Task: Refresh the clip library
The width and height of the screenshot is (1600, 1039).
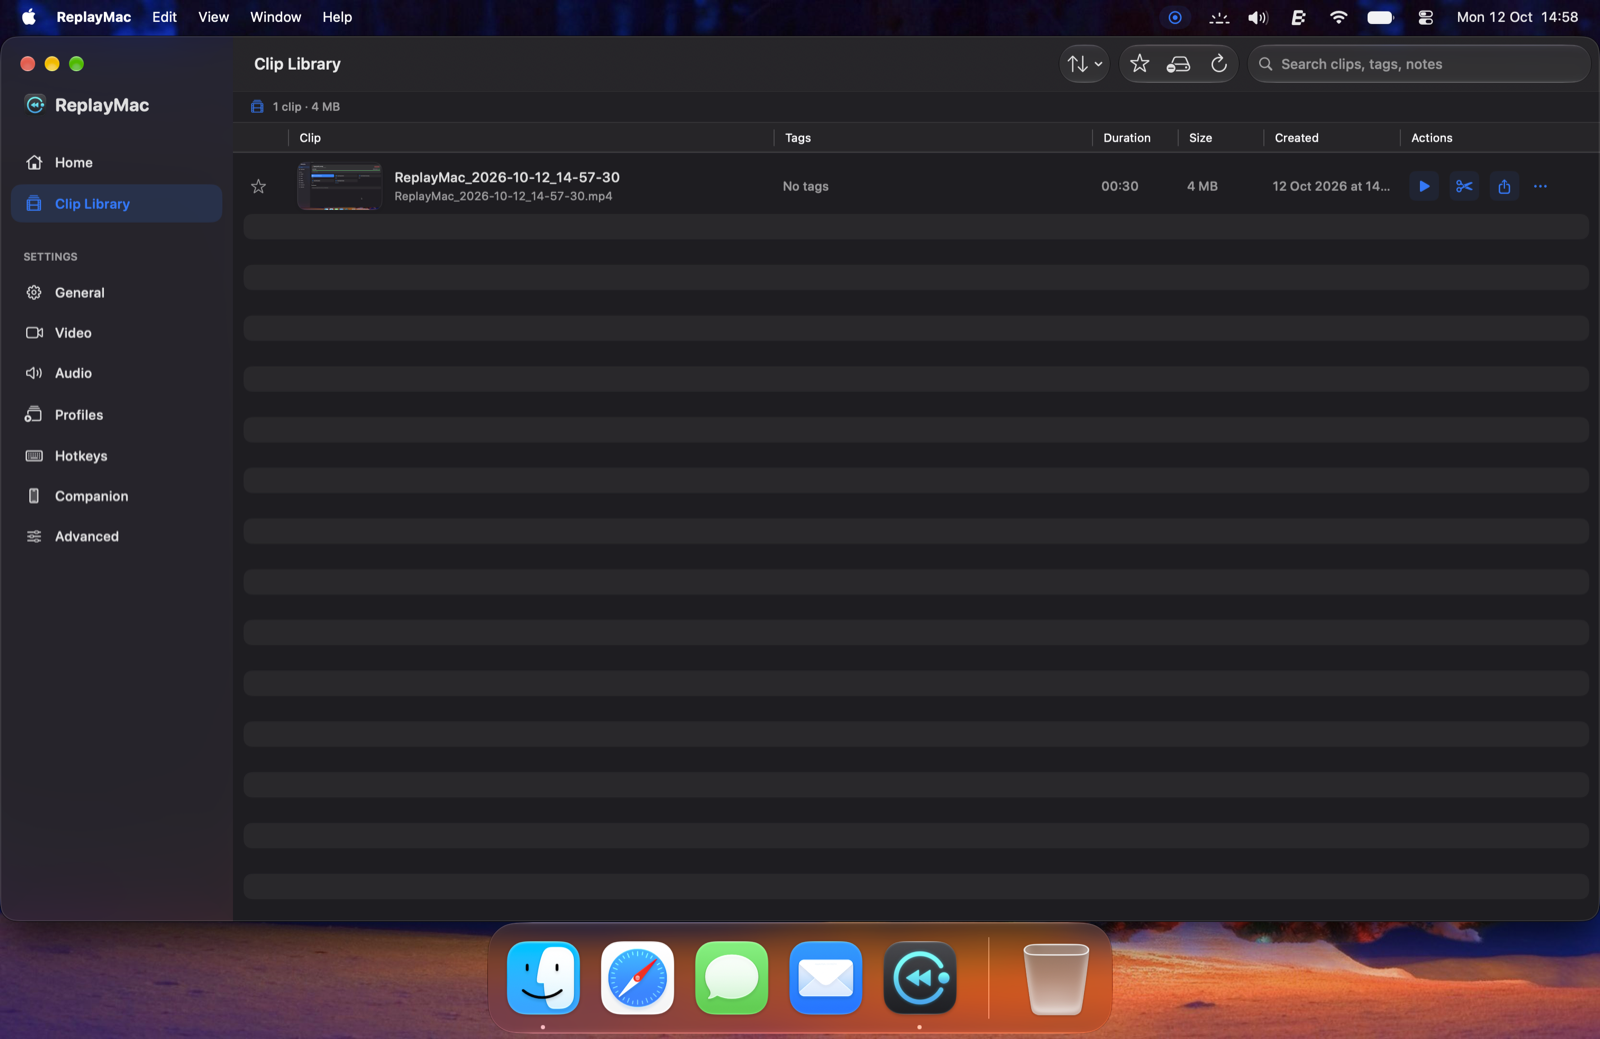Action: [x=1219, y=64]
